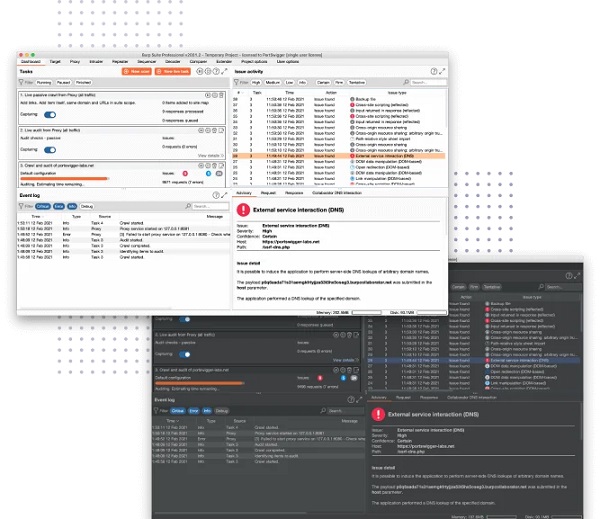Expand Event log panel in light window
600x519 pixels.
pos(224,195)
